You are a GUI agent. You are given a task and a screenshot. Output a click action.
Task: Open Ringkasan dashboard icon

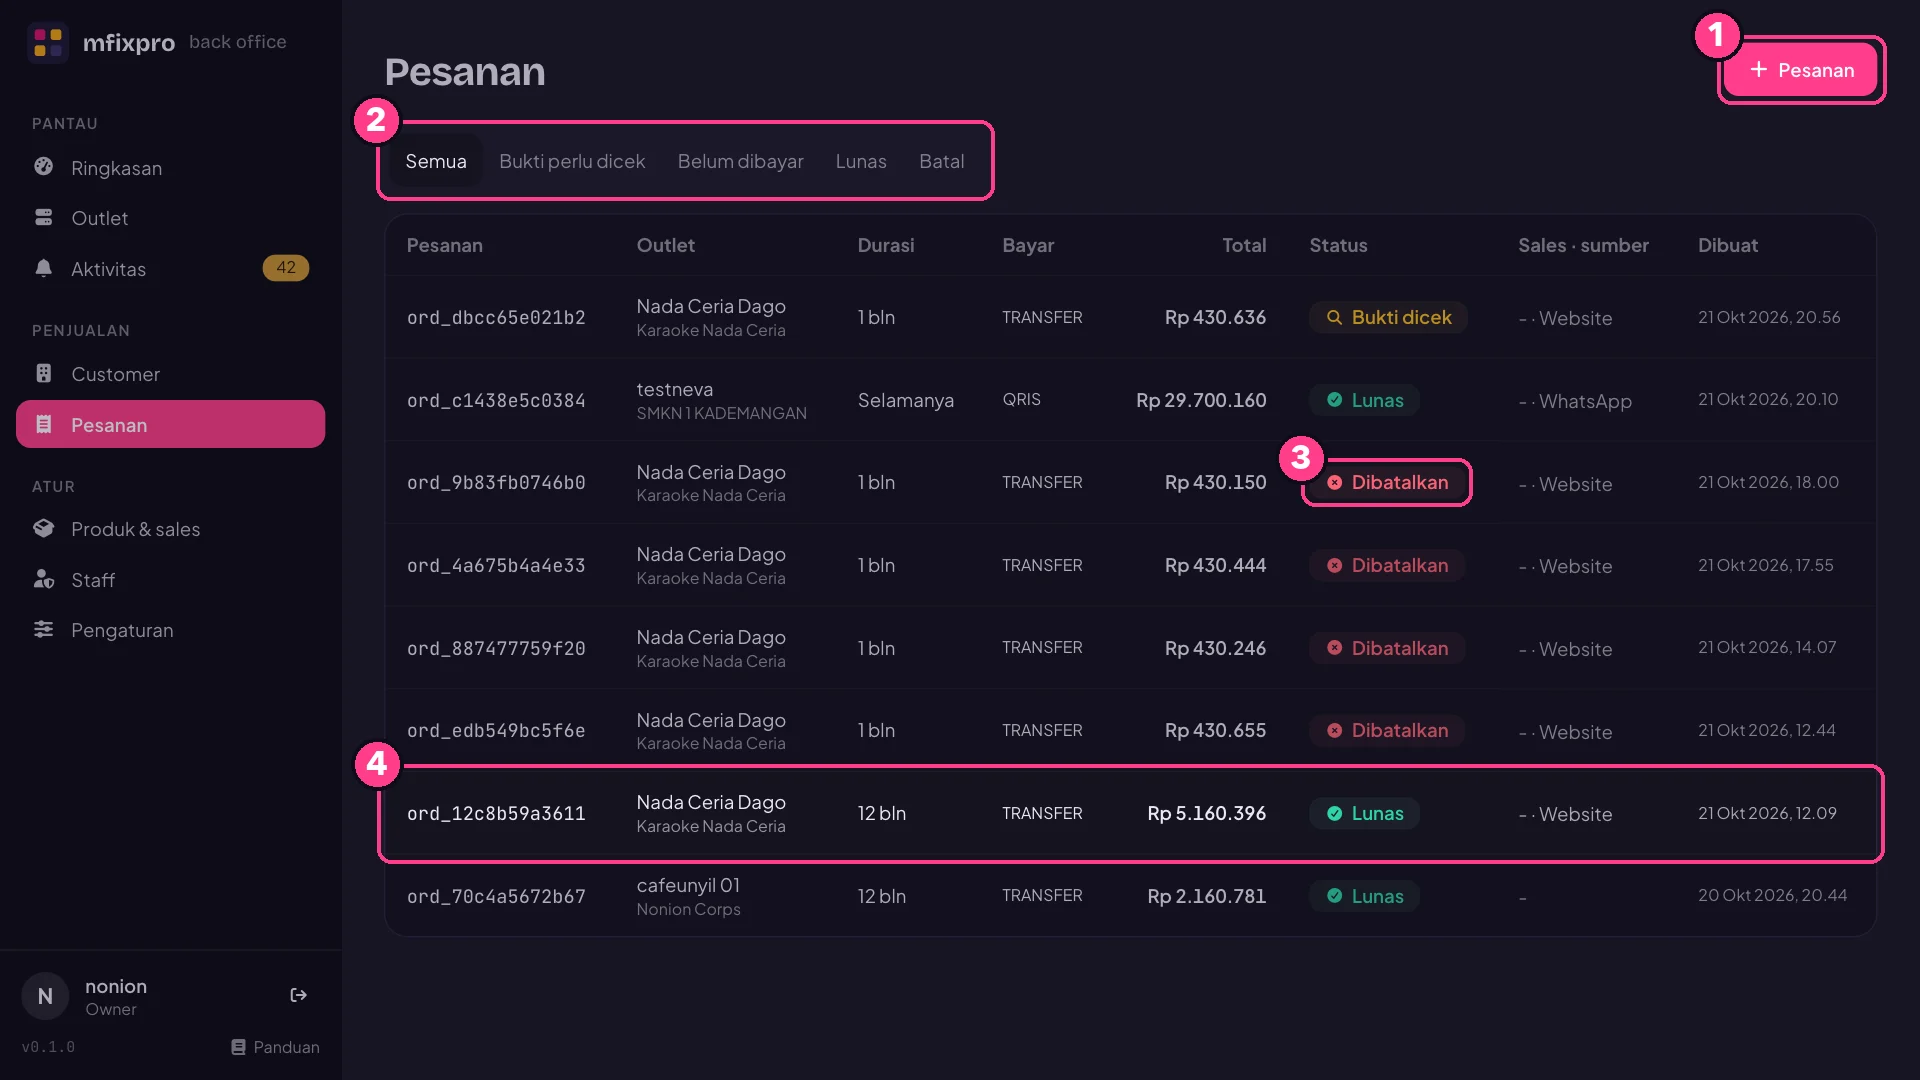tap(43, 167)
